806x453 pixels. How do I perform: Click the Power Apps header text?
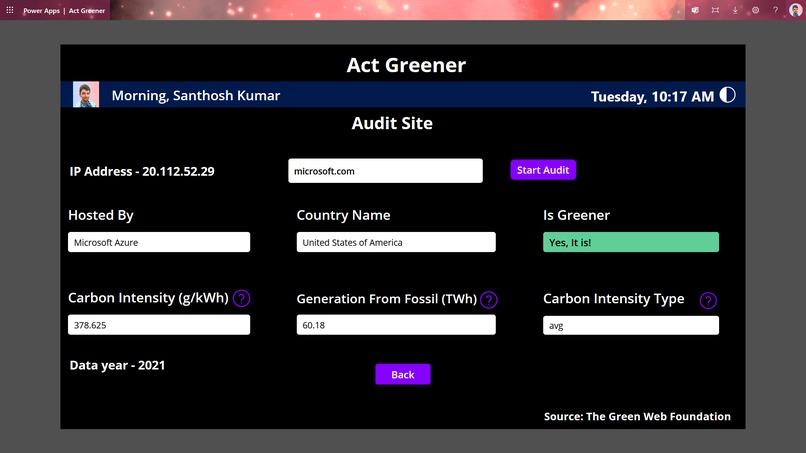(41, 10)
